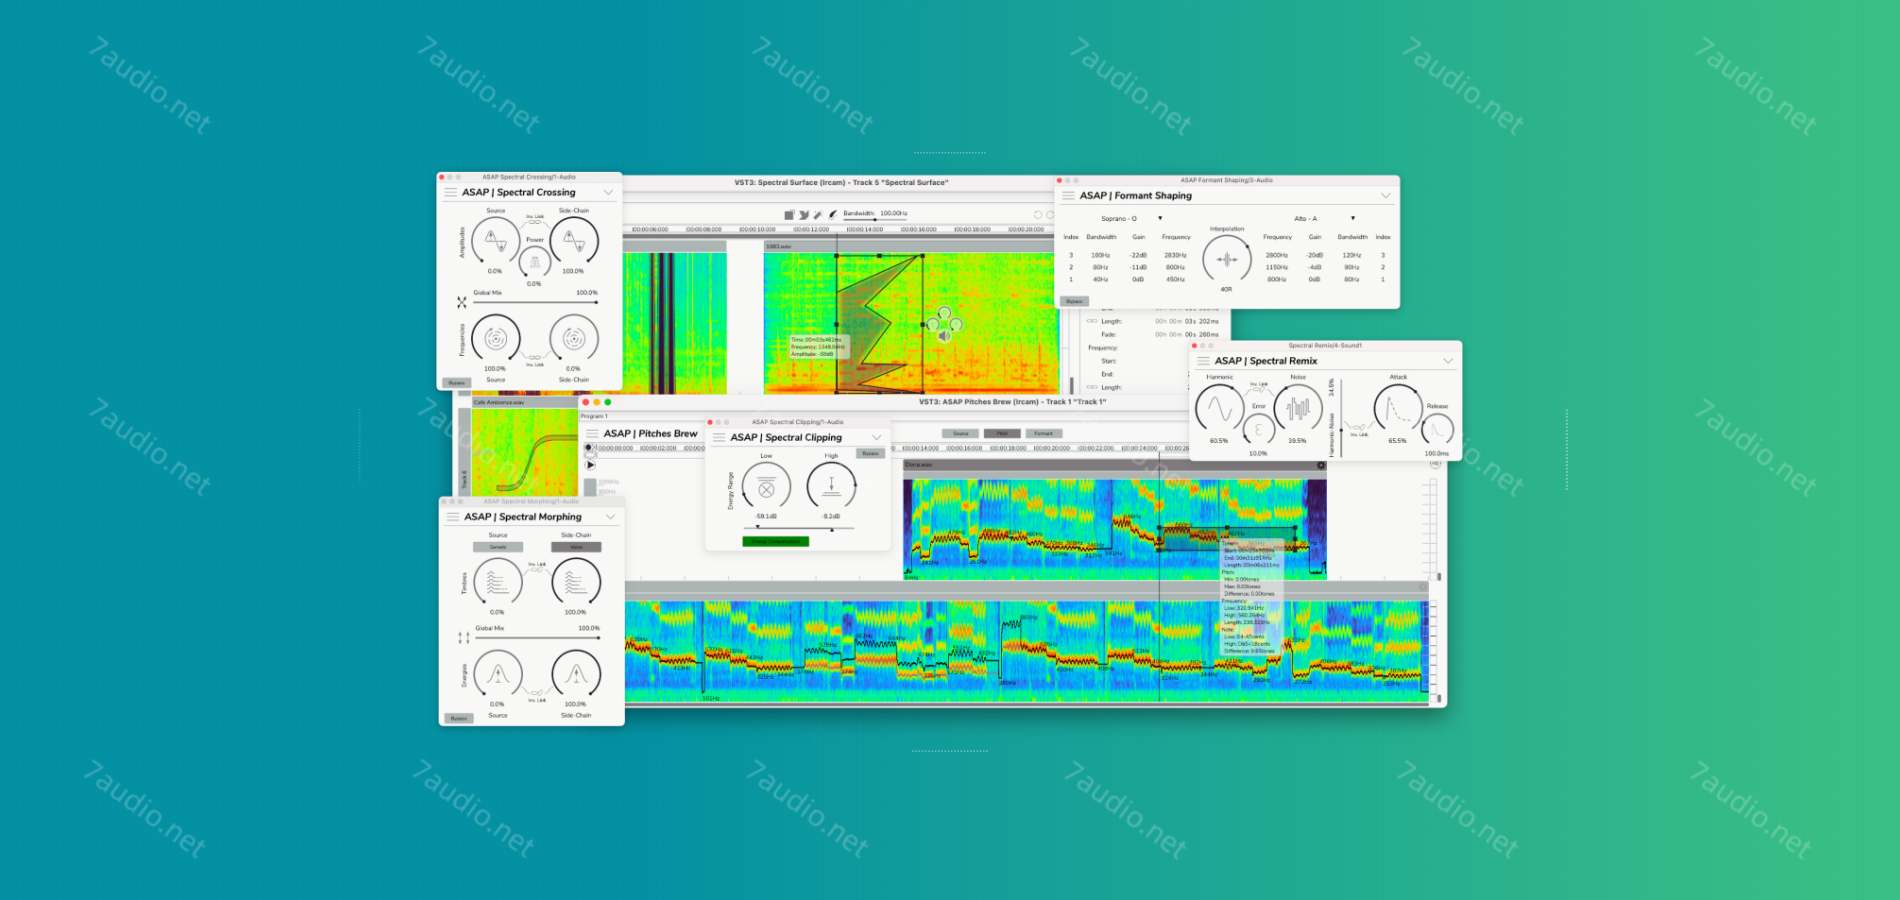Click the speaker icon on the spectrogram selection
The width and height of the screenshot is (1900, 900).
pyautogui.click(x=944, y=336)
